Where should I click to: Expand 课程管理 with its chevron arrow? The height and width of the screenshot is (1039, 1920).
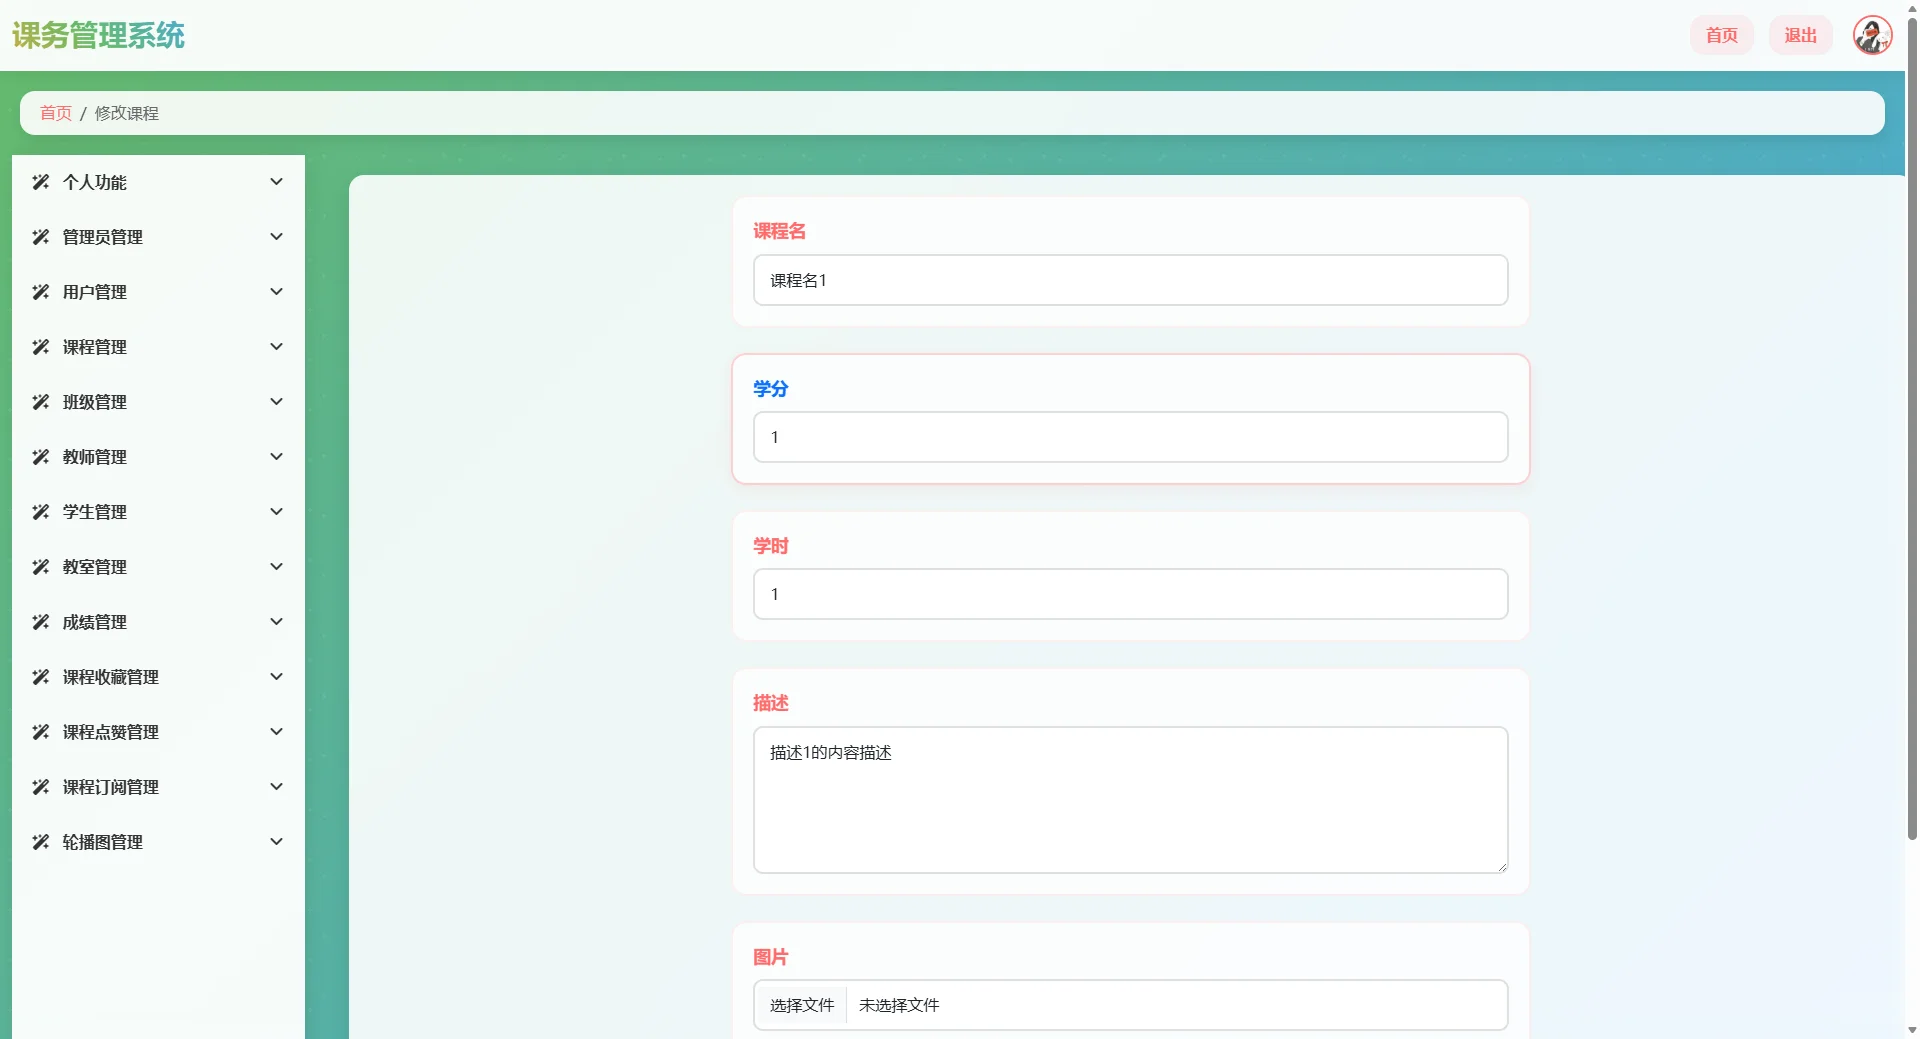(277, 347)
